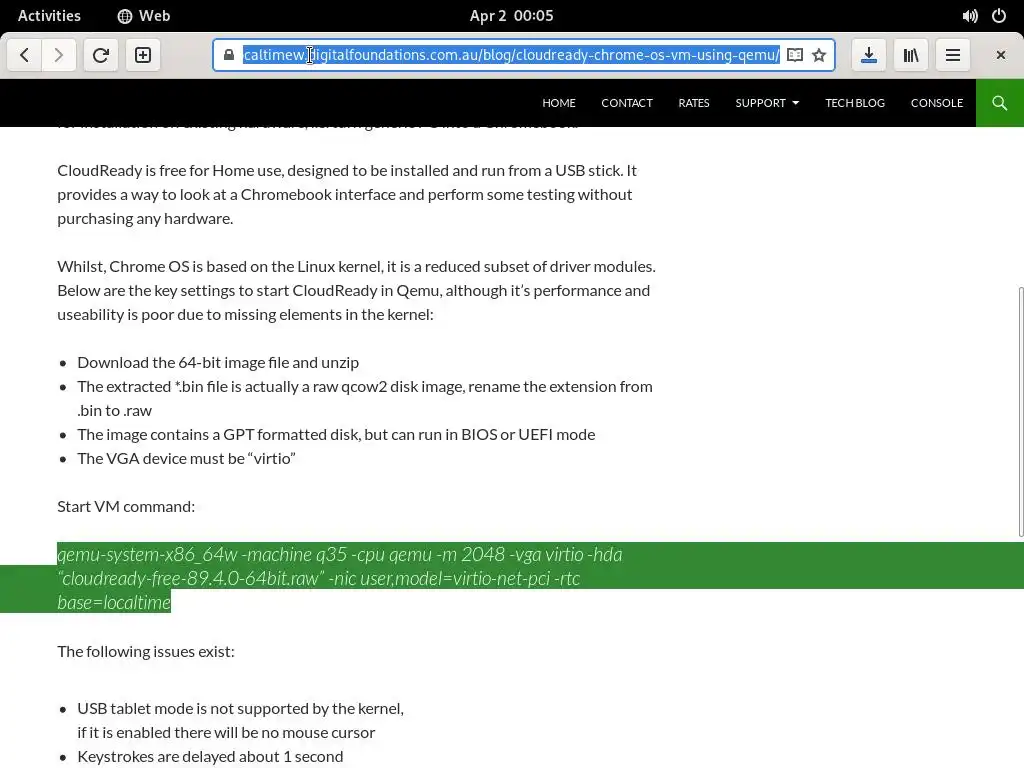The height and width of the screenshot is (768, 1024).
Task: Bookmark this page with the star icon
Action: [819, 55]
